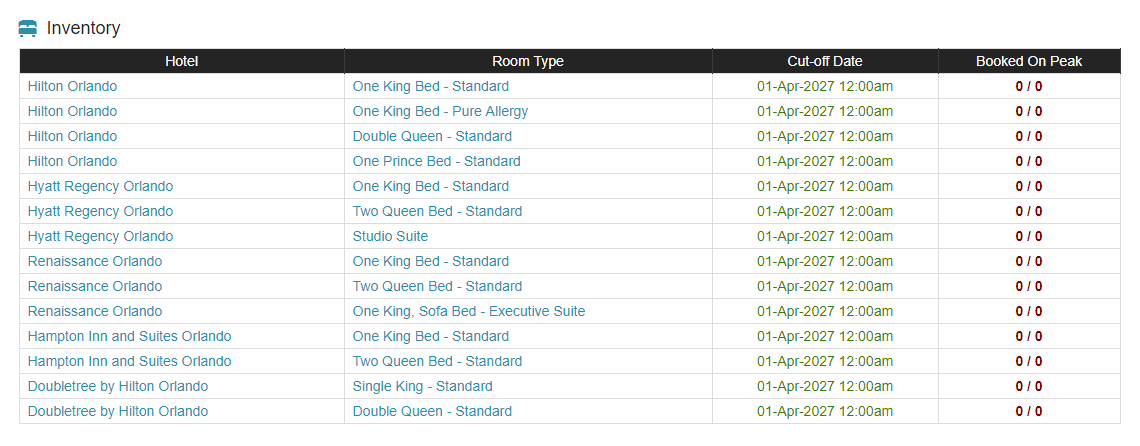Open Hyatt Regency Orlando in Studio Suite row
Image resolution: width=1140 pixels, height=446 pixels.
(x=100, y=236)
